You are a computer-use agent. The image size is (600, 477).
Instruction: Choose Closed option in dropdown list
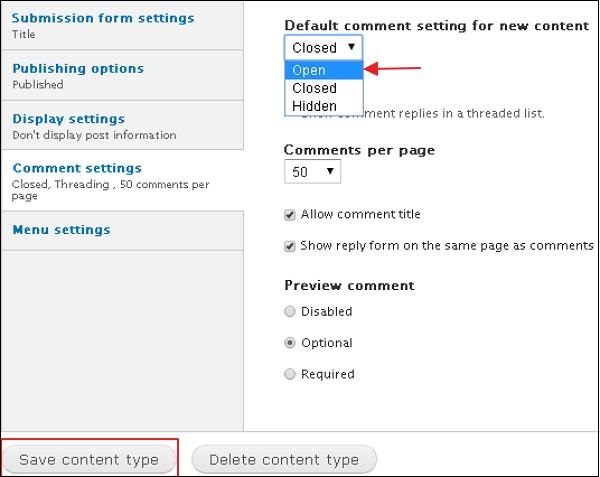click(x=314, y=88)
